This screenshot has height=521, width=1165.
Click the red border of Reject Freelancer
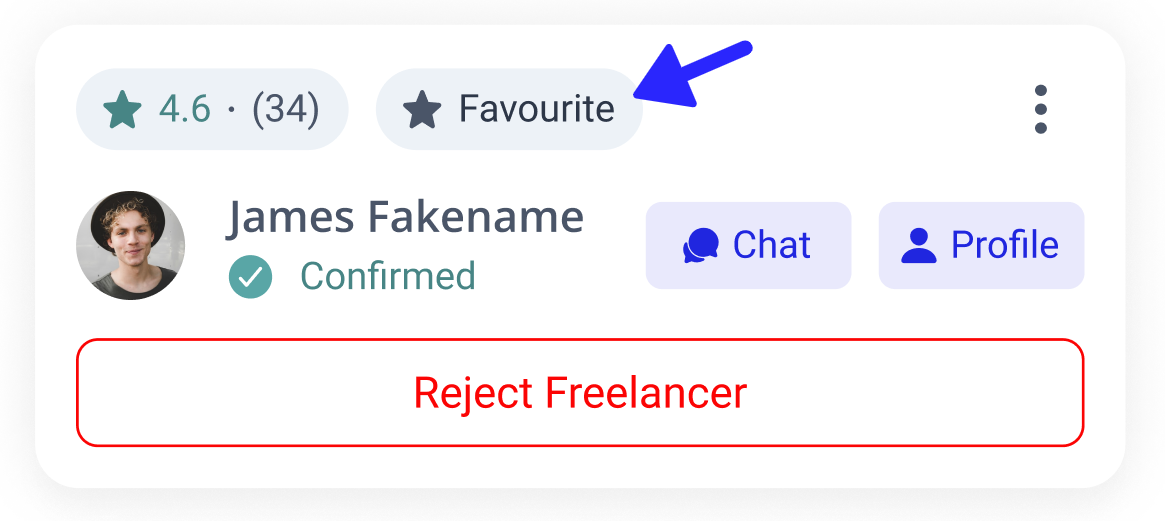click(x=580, y=341)
